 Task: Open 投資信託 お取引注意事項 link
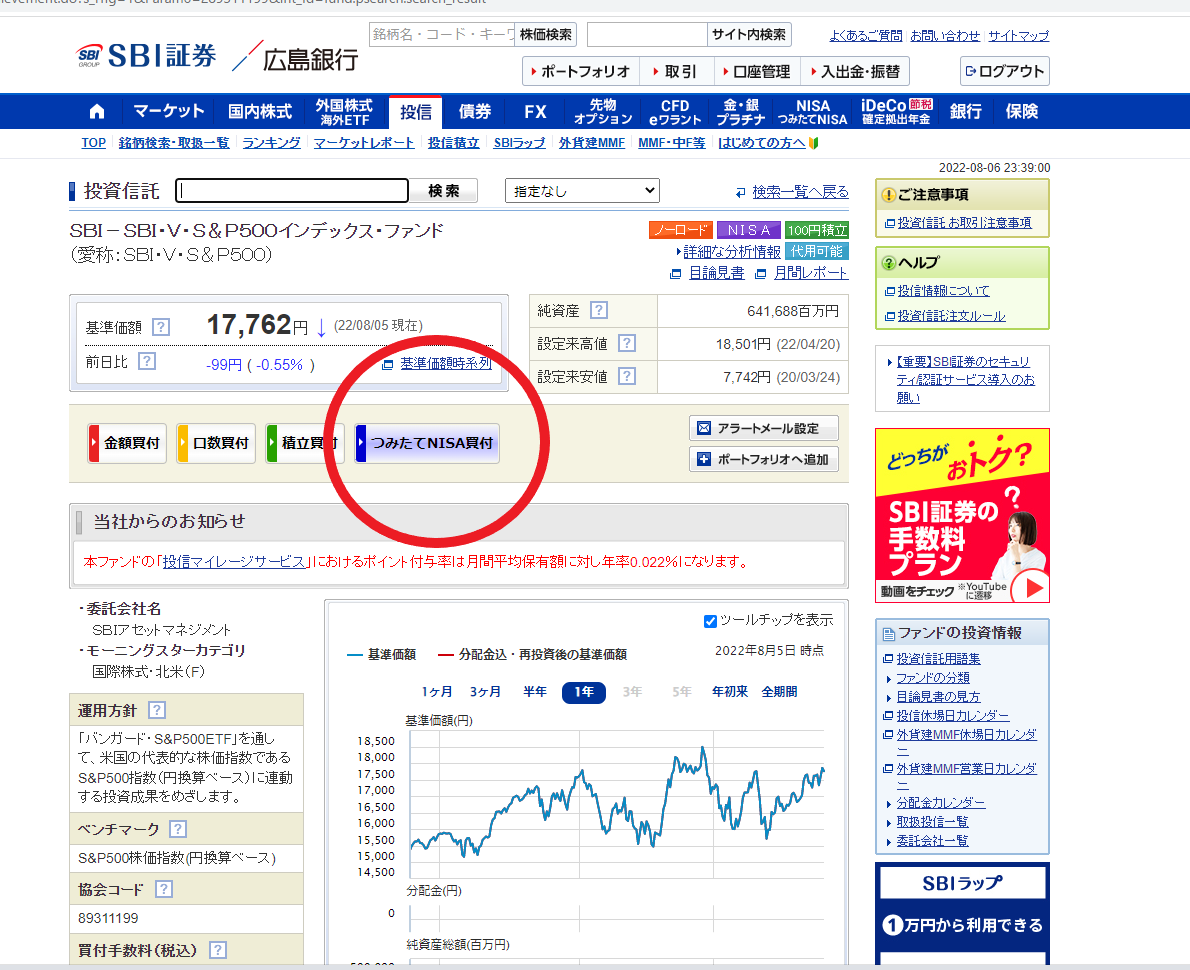tap(964, 222)
